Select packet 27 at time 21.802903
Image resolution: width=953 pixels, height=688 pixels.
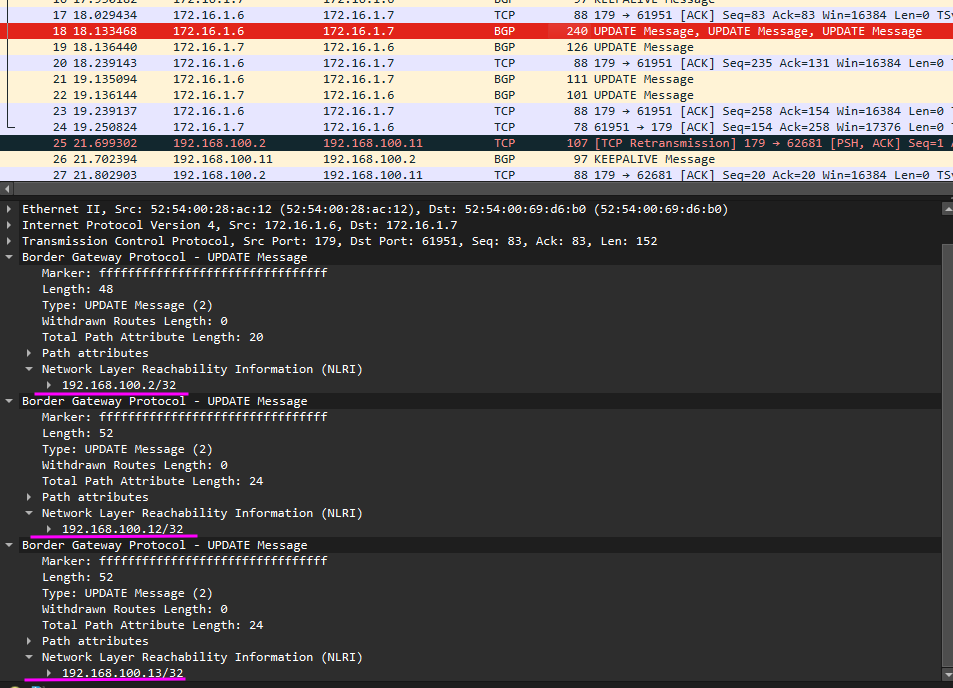coord(476,175)
